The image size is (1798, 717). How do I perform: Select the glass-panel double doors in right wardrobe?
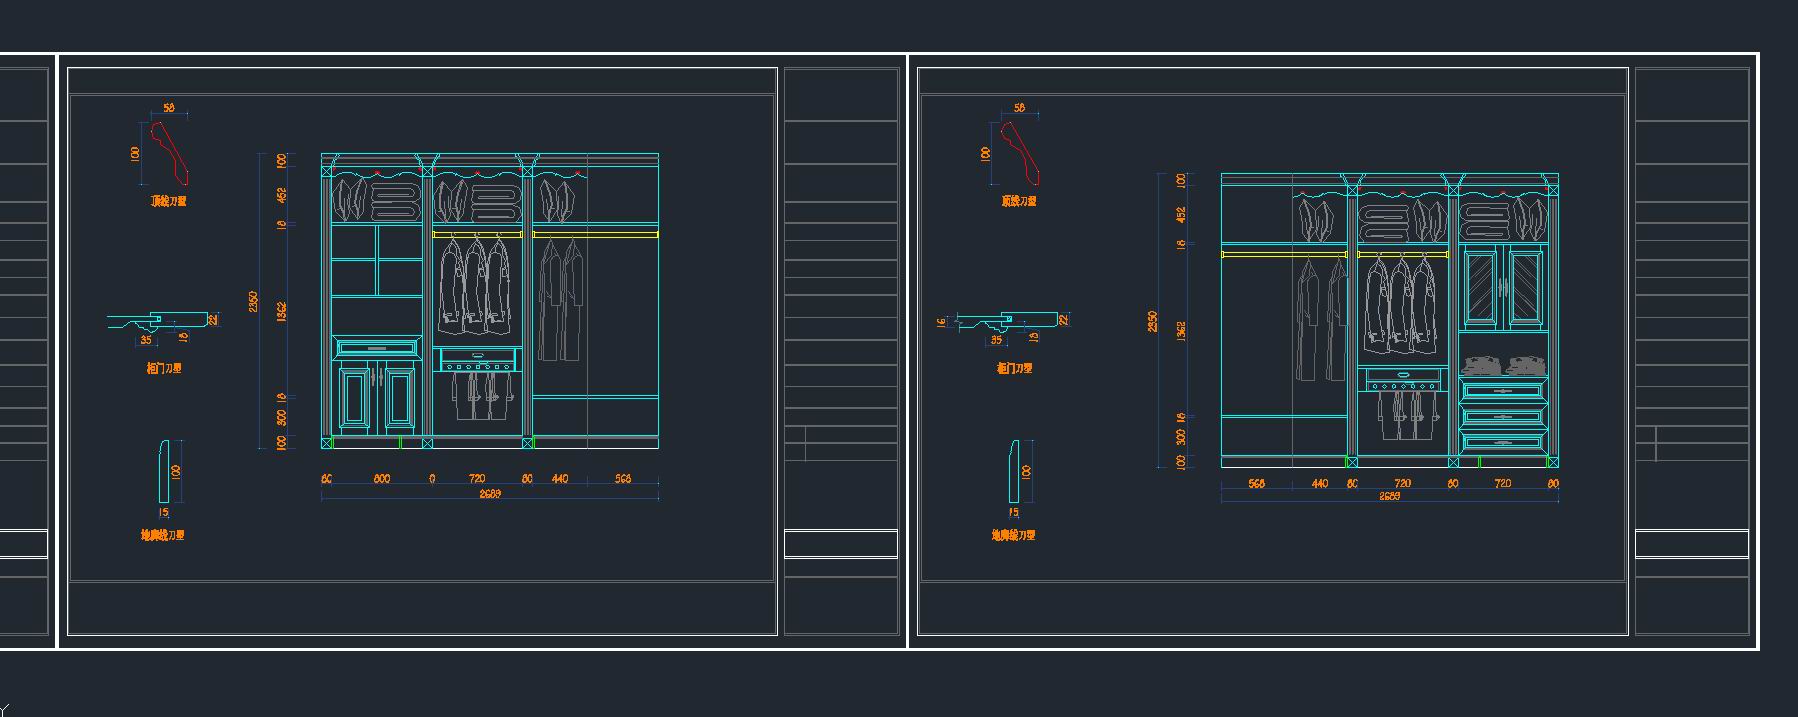(1502, 287)
